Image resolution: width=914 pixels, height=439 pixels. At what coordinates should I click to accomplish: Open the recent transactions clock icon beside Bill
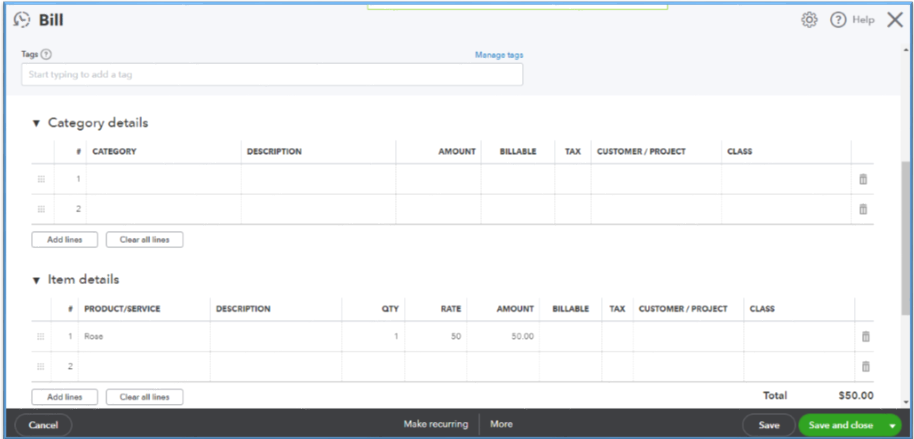pyautogui.click(x=22, y=20)
